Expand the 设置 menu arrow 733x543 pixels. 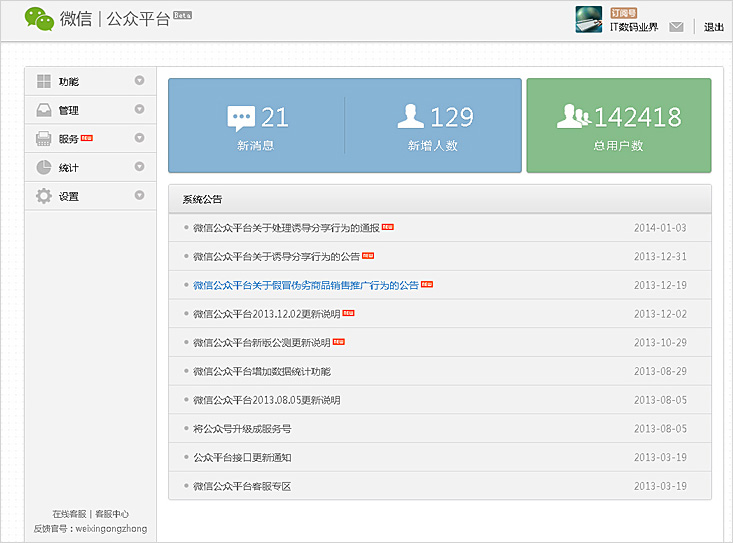(x=139, y=195)
